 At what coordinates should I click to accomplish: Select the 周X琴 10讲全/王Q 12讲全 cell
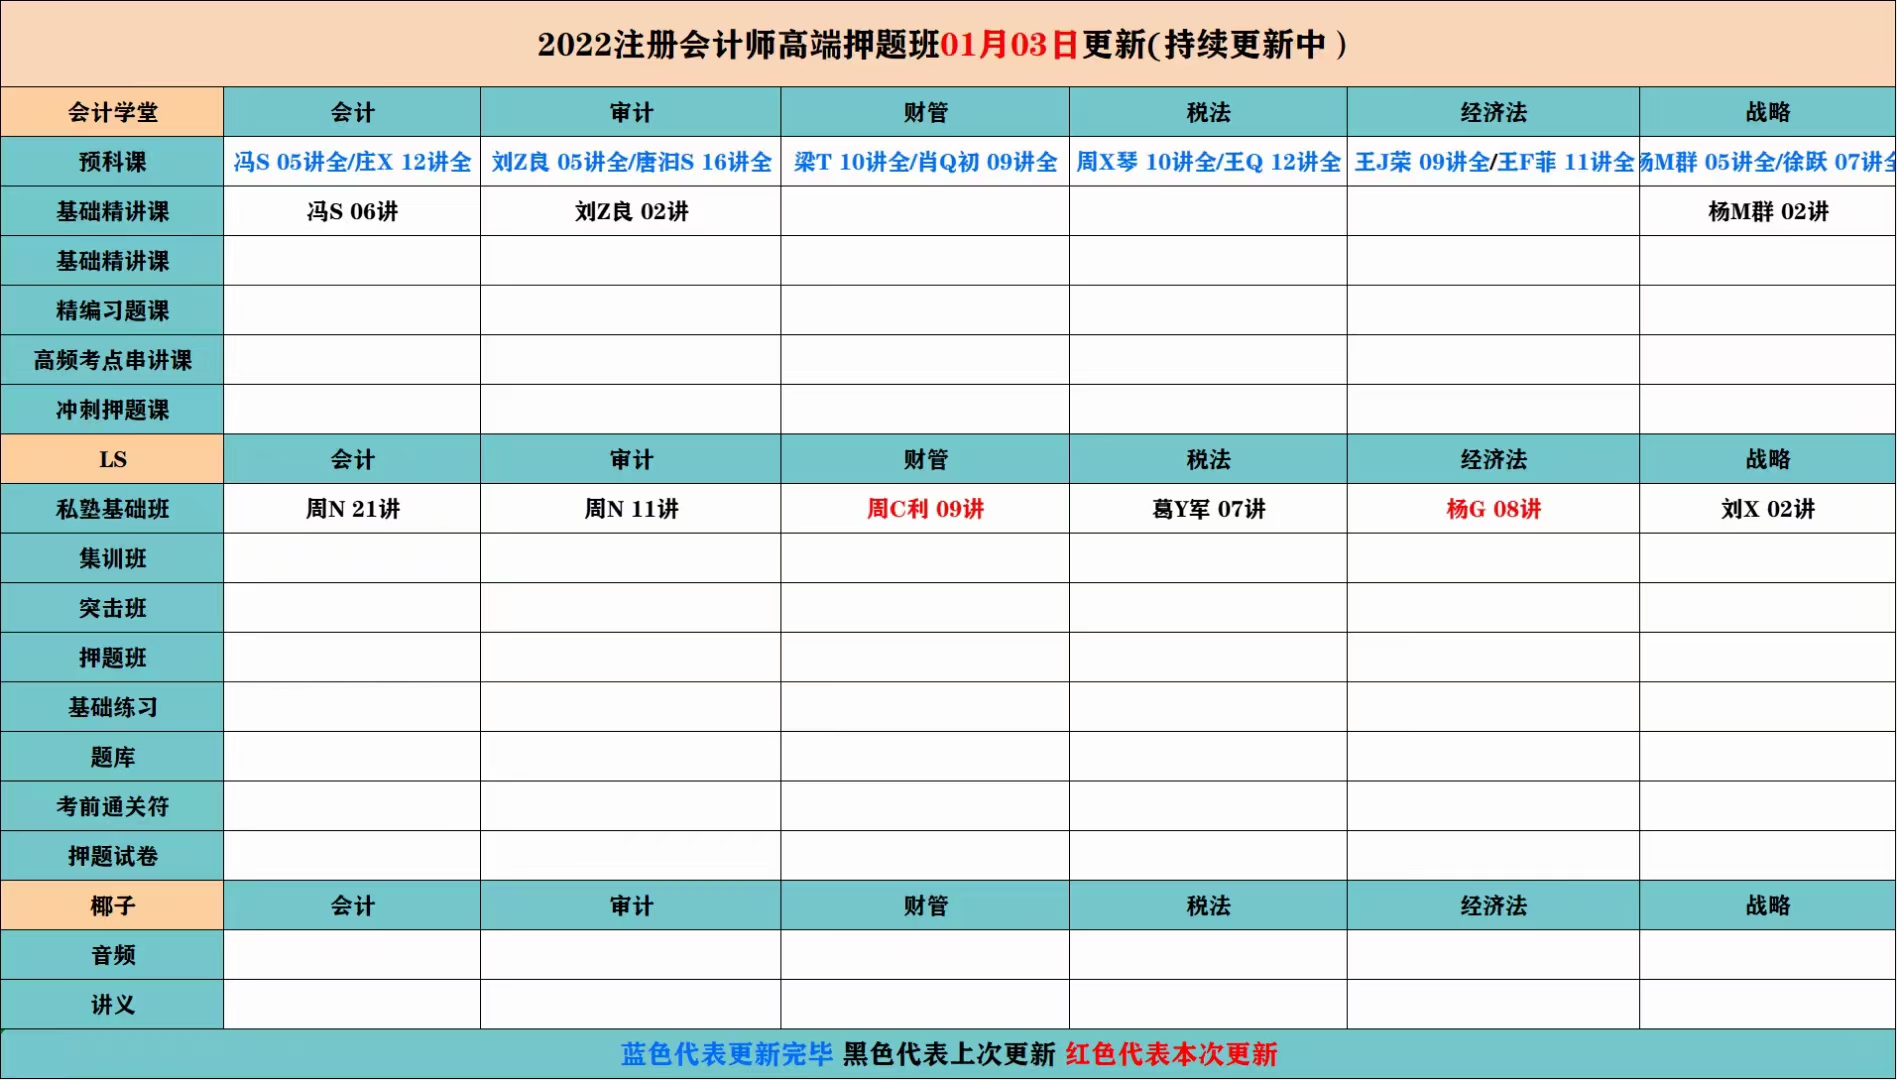tap(1208, 162)
